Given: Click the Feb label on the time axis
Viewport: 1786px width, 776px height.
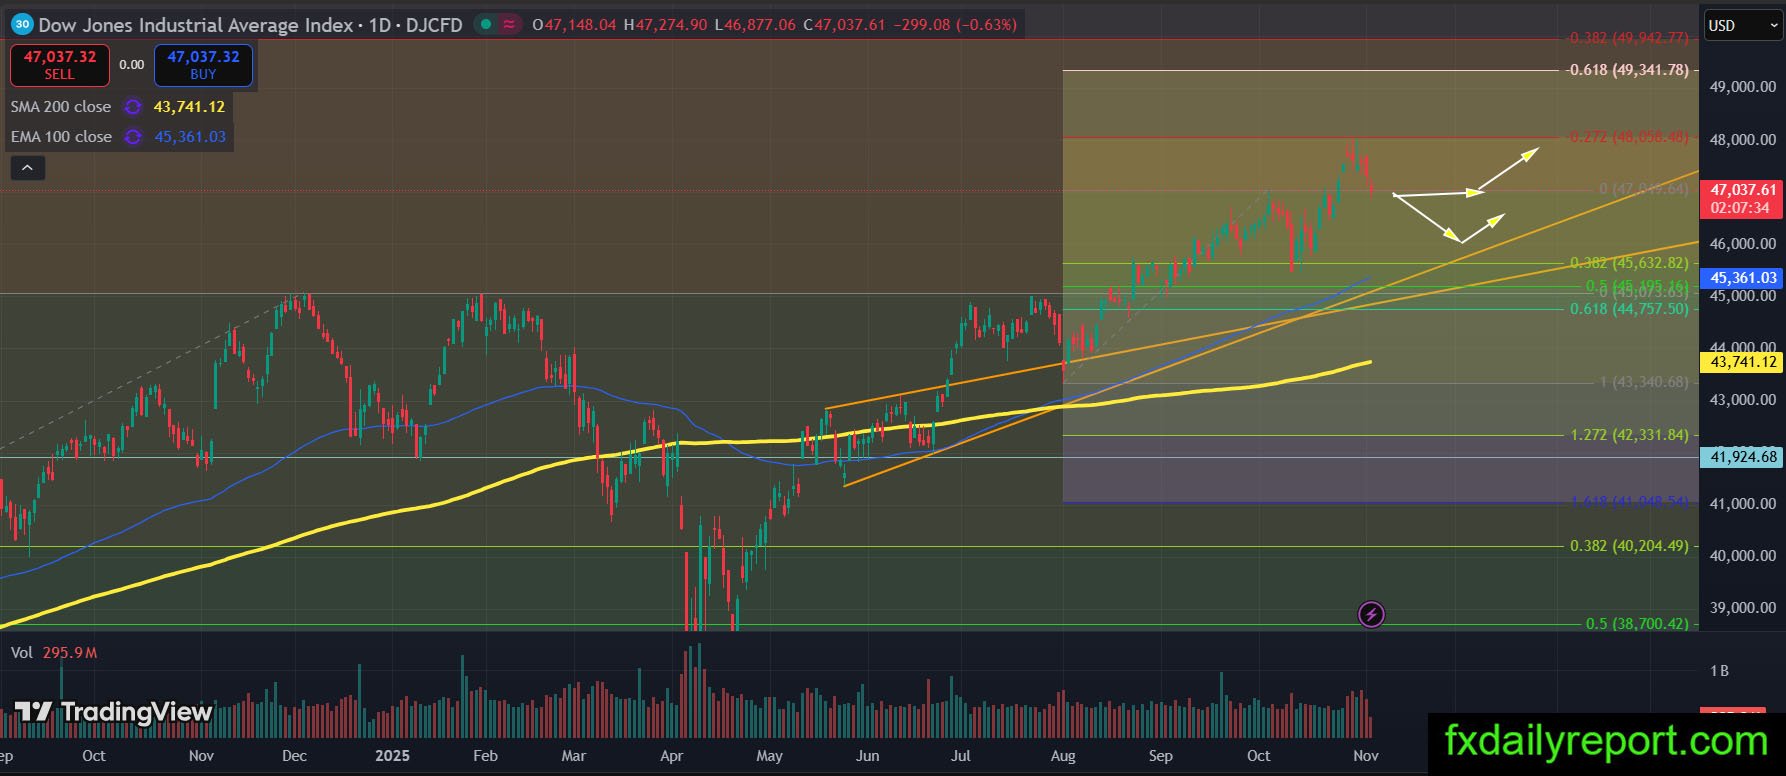Looking at the screenshot, I should [x=485, y=756].
